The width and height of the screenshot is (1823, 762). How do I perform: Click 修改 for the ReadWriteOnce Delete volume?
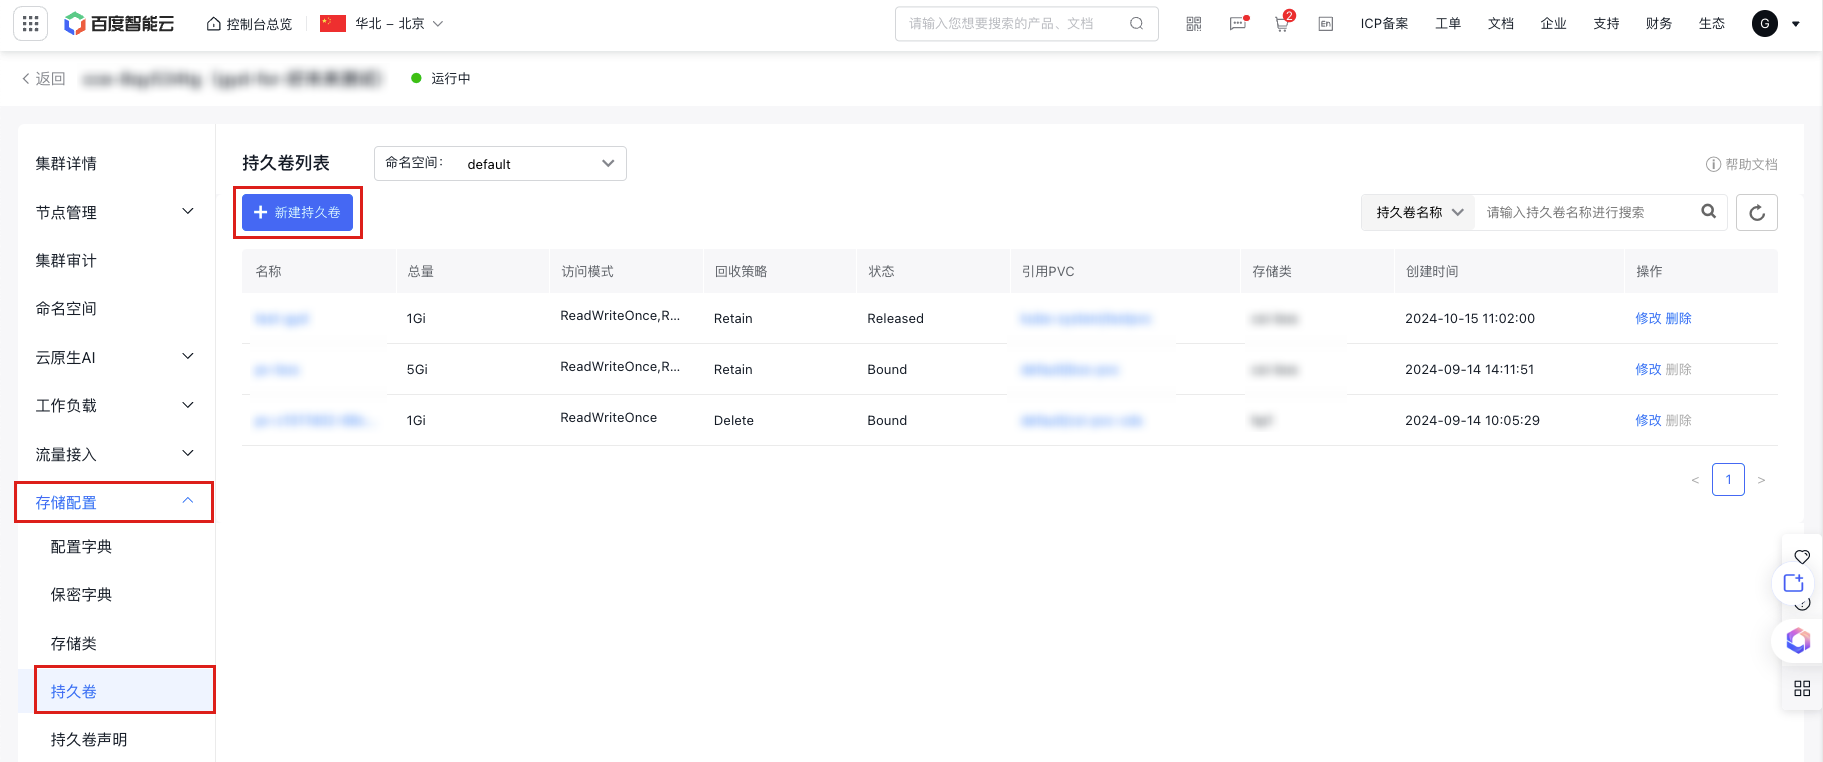click(x=1648, y=420)
